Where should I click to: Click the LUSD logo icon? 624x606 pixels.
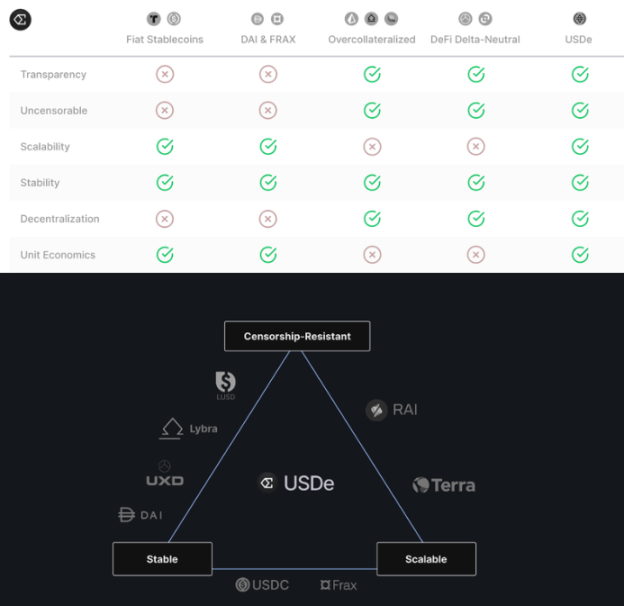[x=226, y=382]
